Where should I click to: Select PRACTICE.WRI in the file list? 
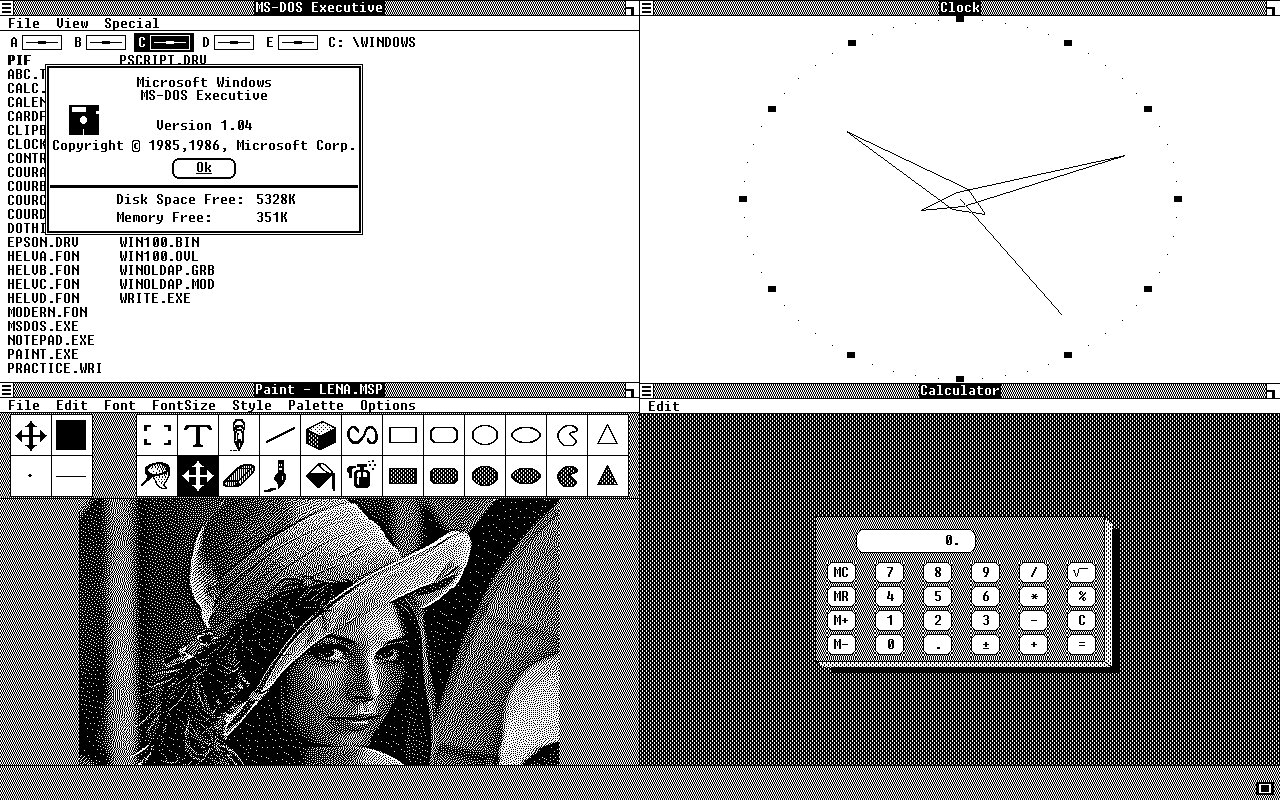[x=55, y=368]
